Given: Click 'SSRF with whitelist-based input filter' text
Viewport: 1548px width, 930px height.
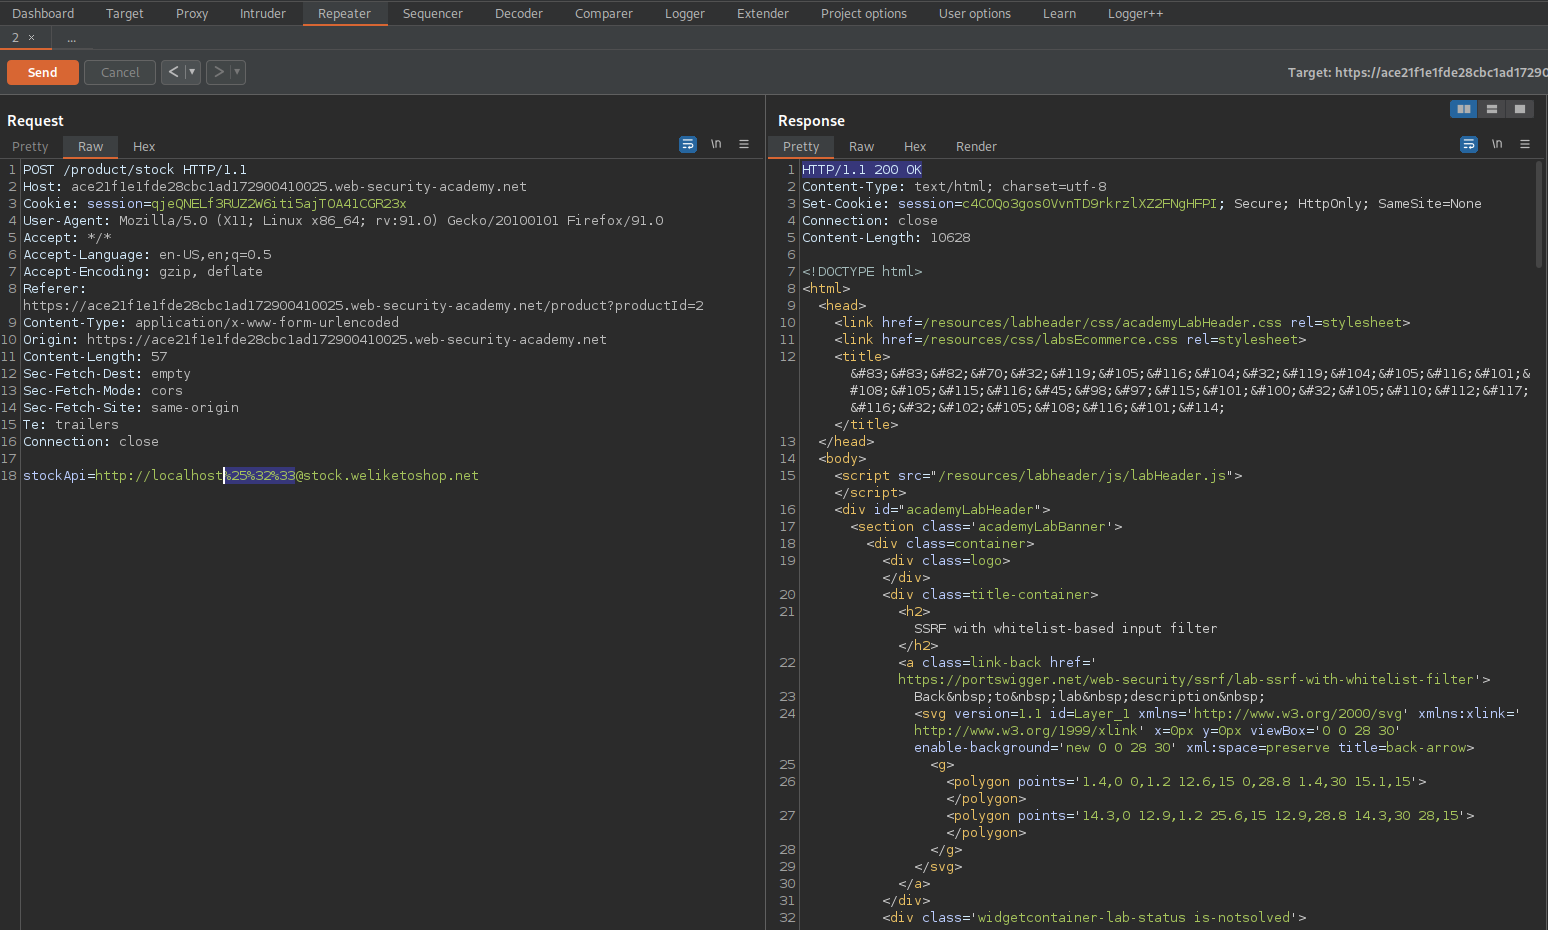Looking at the screenshot, I should coord(1066,628).
